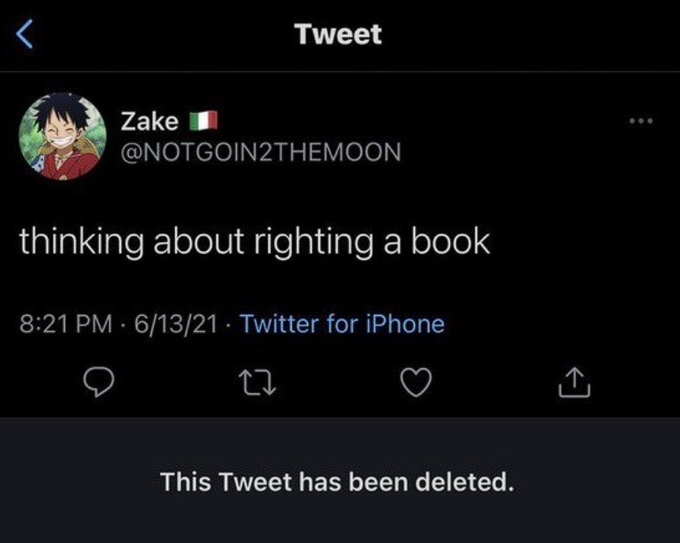Go back using the top-left arrow
The width and height of the screenshot is (680, 543).
click(27, 37)
